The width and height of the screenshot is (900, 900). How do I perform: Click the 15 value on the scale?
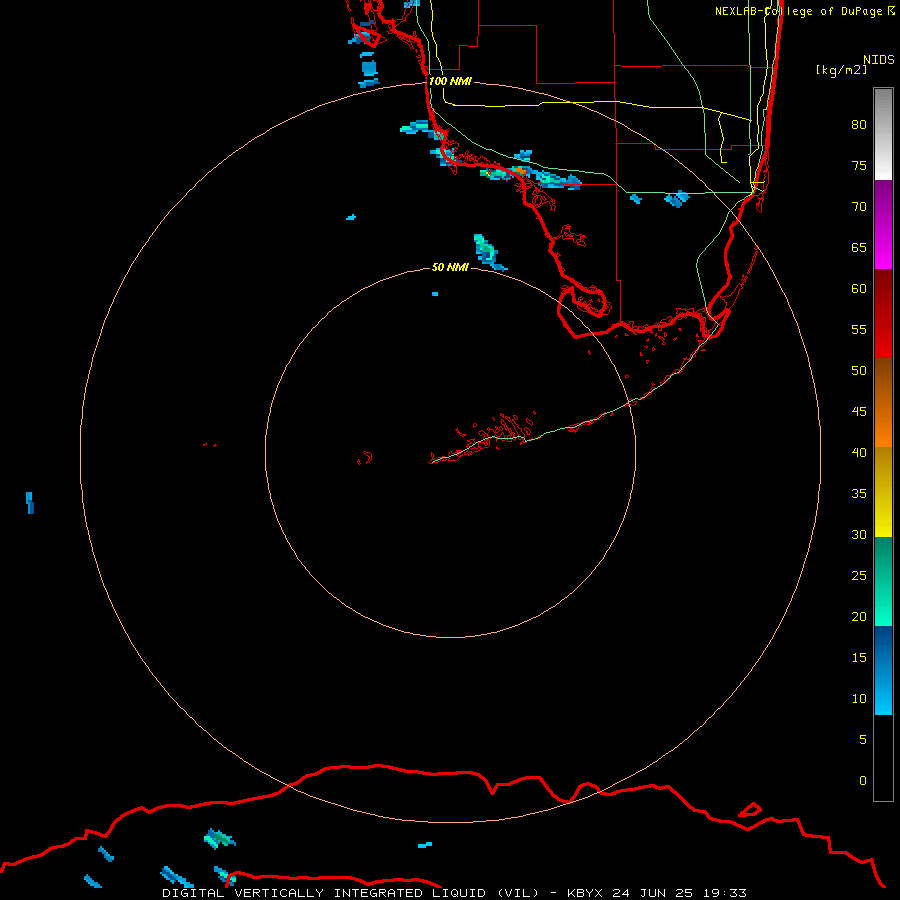pyautogui.click(x=859, y=657)
